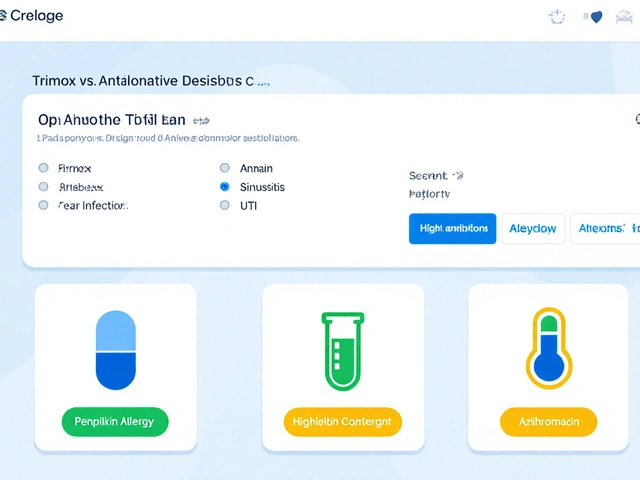
Task: Expand the arrow beside the panel title
Action: click(201, 119)
